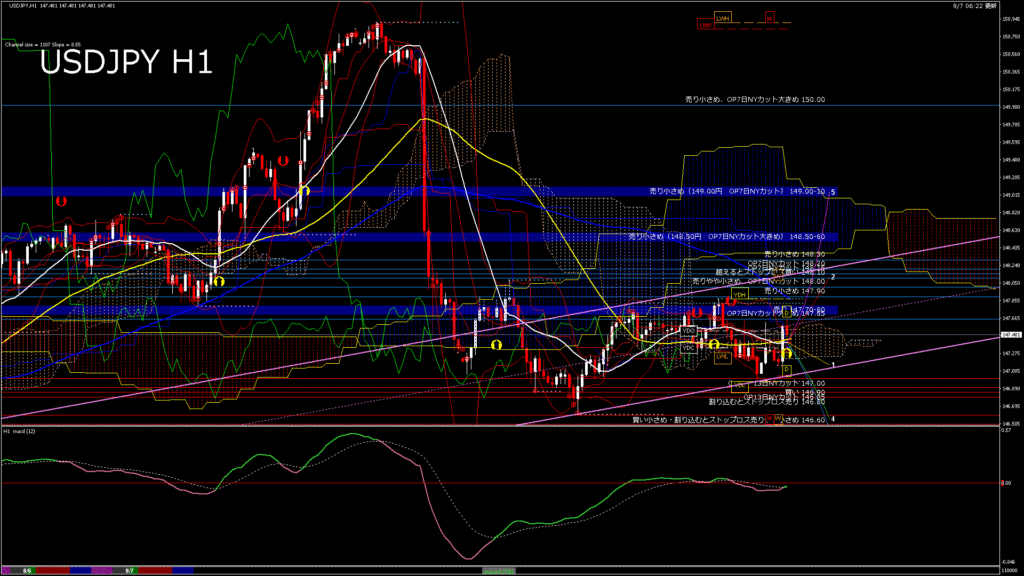This screenshot has width=1024, height=576.
Task: Select the 149.00-10 blue zone label
Action: coord(738,191)
